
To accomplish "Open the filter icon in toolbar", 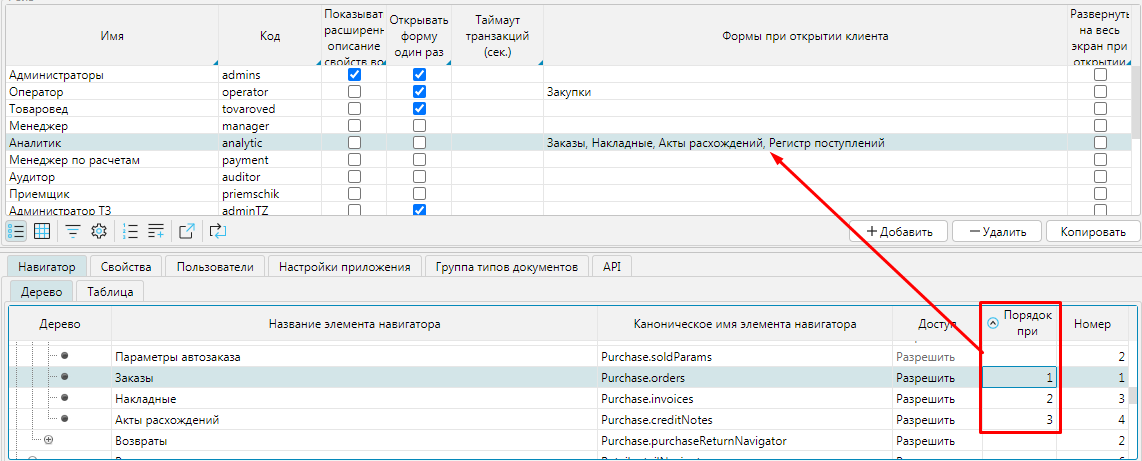I will 73,231.
